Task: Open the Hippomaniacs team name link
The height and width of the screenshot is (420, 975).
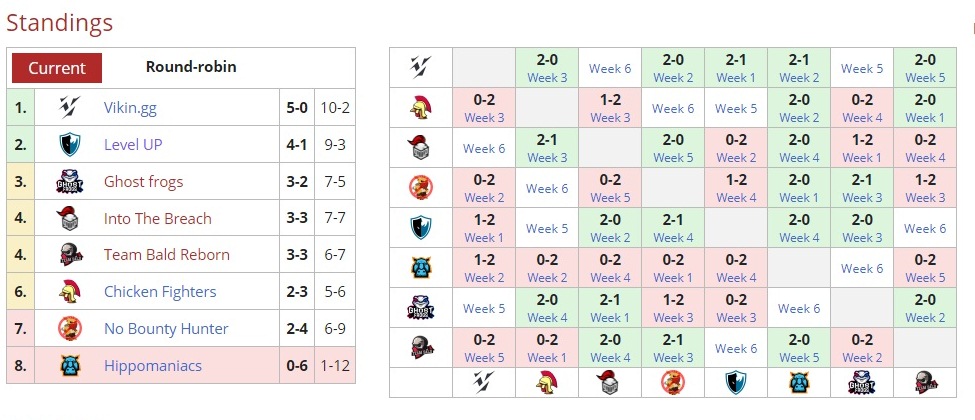Action: tap(153, 365)
